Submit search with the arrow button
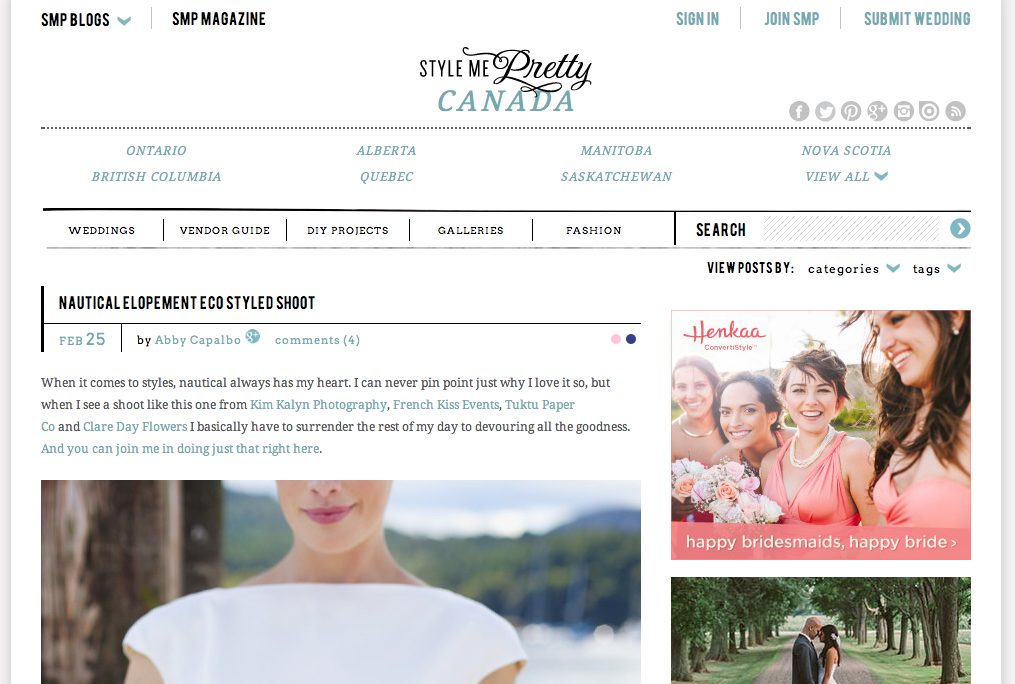The width and height of the screenshot is (1015, 684). (x=960, y=228)
